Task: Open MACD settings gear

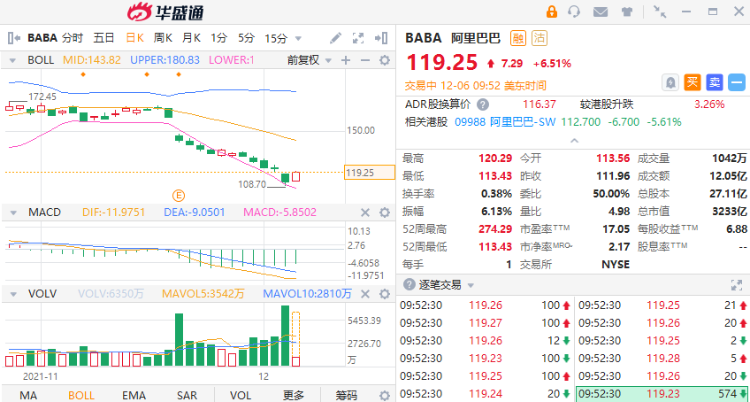Action: [x=384, y=212]
